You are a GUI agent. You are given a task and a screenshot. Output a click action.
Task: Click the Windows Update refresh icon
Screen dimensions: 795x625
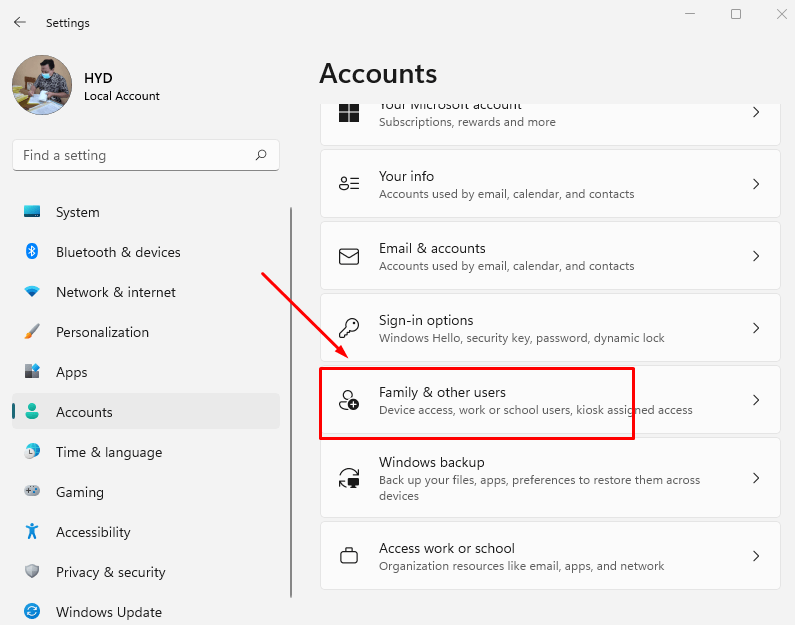point(32,611)
